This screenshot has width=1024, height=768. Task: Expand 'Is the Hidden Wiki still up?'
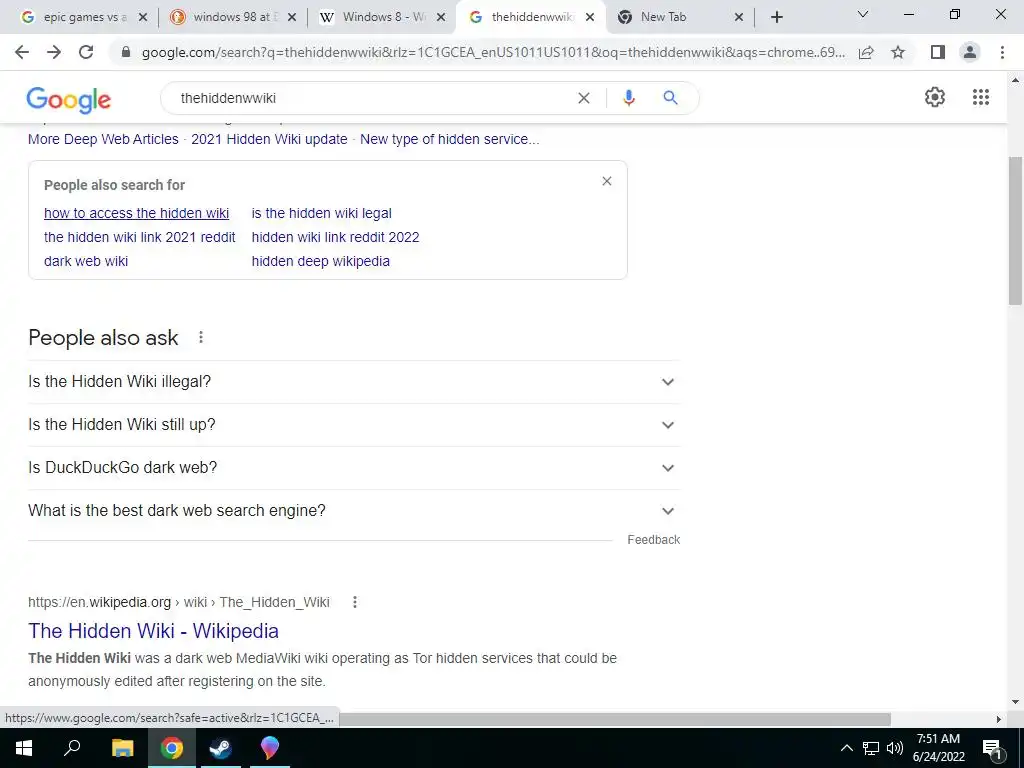[354, 425]
